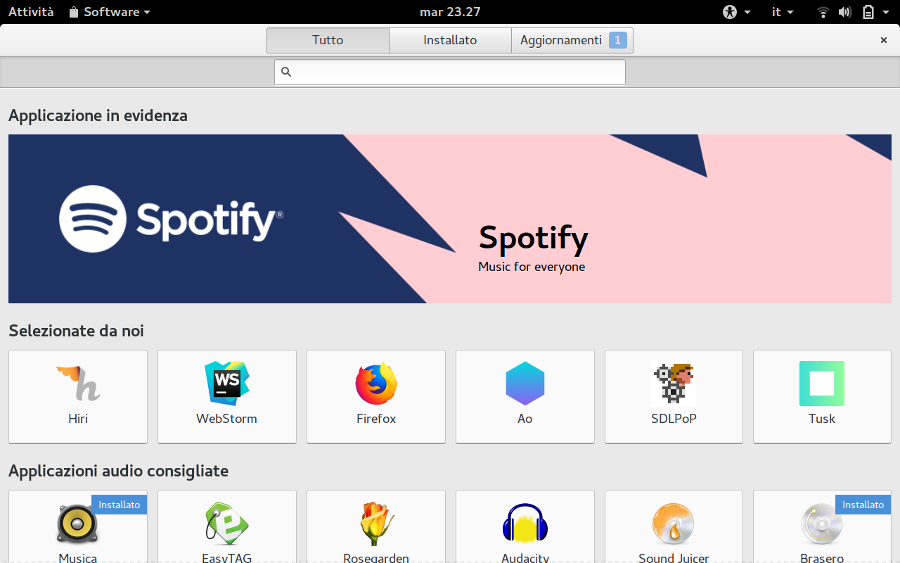The width and height of the screenshot is (900, 563).
Task: Click the Rosegarden rose icon
Action: coord(376,524)
